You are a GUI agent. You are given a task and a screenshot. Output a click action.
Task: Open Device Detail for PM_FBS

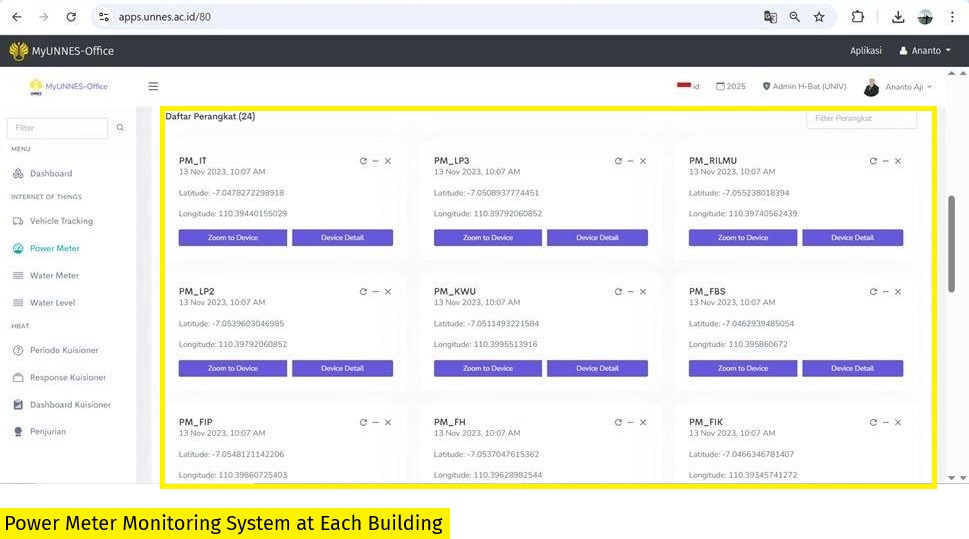click(852, 368)
